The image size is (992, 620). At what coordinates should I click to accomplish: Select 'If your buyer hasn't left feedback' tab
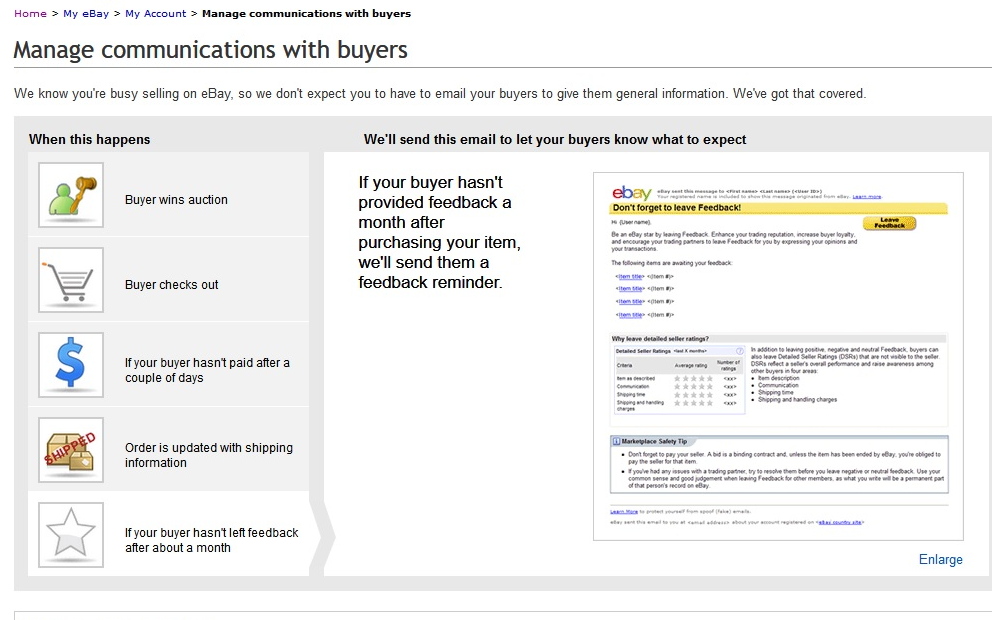click(211, 540)
